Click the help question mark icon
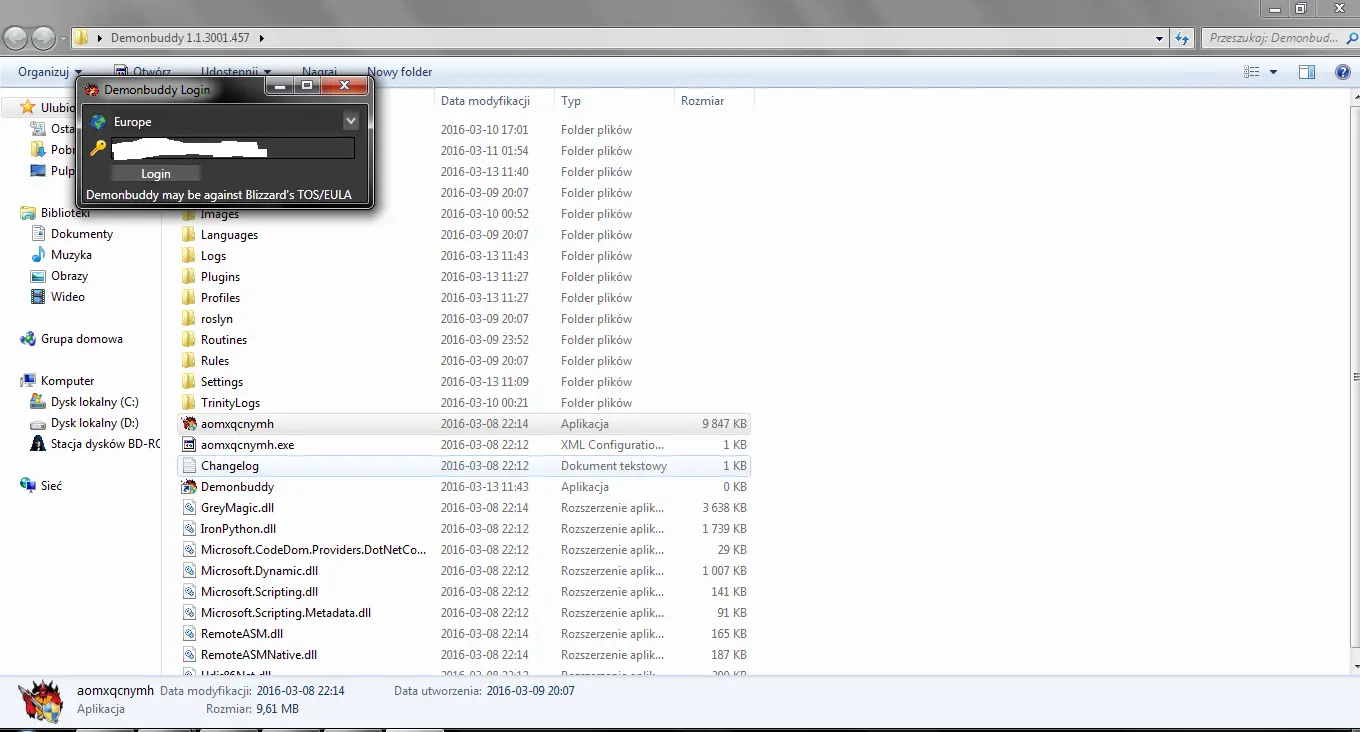The height and width of the screenshot is (732, 1360). pos(1342,72)
